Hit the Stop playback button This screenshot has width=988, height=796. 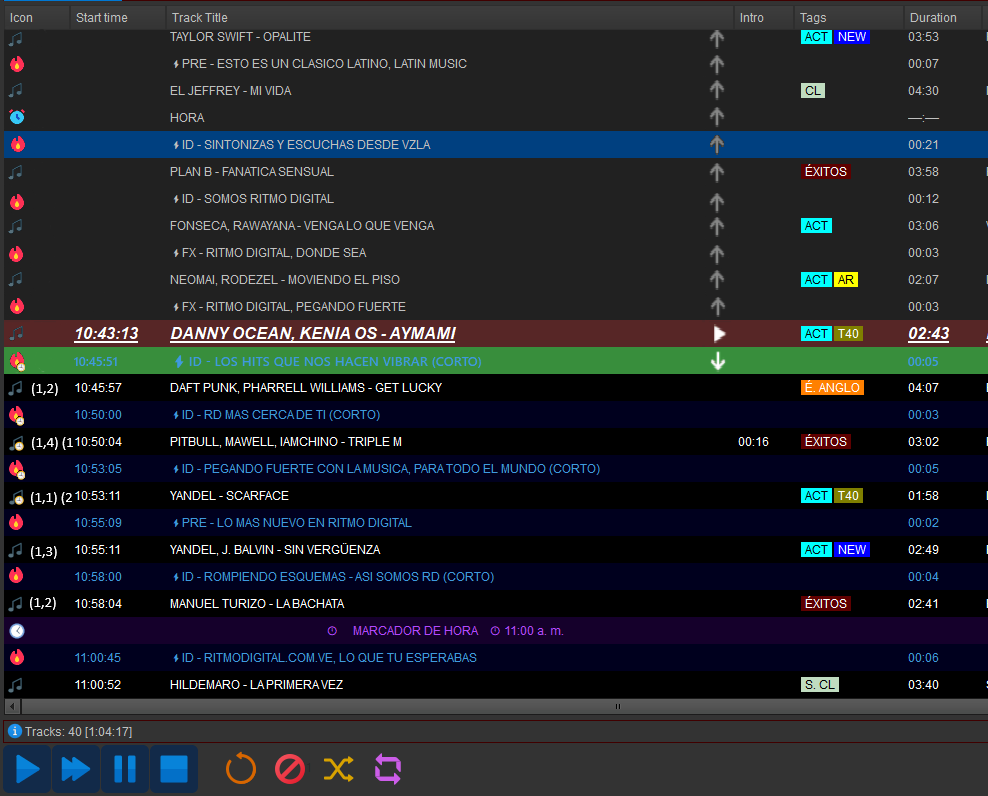[174, 769]
